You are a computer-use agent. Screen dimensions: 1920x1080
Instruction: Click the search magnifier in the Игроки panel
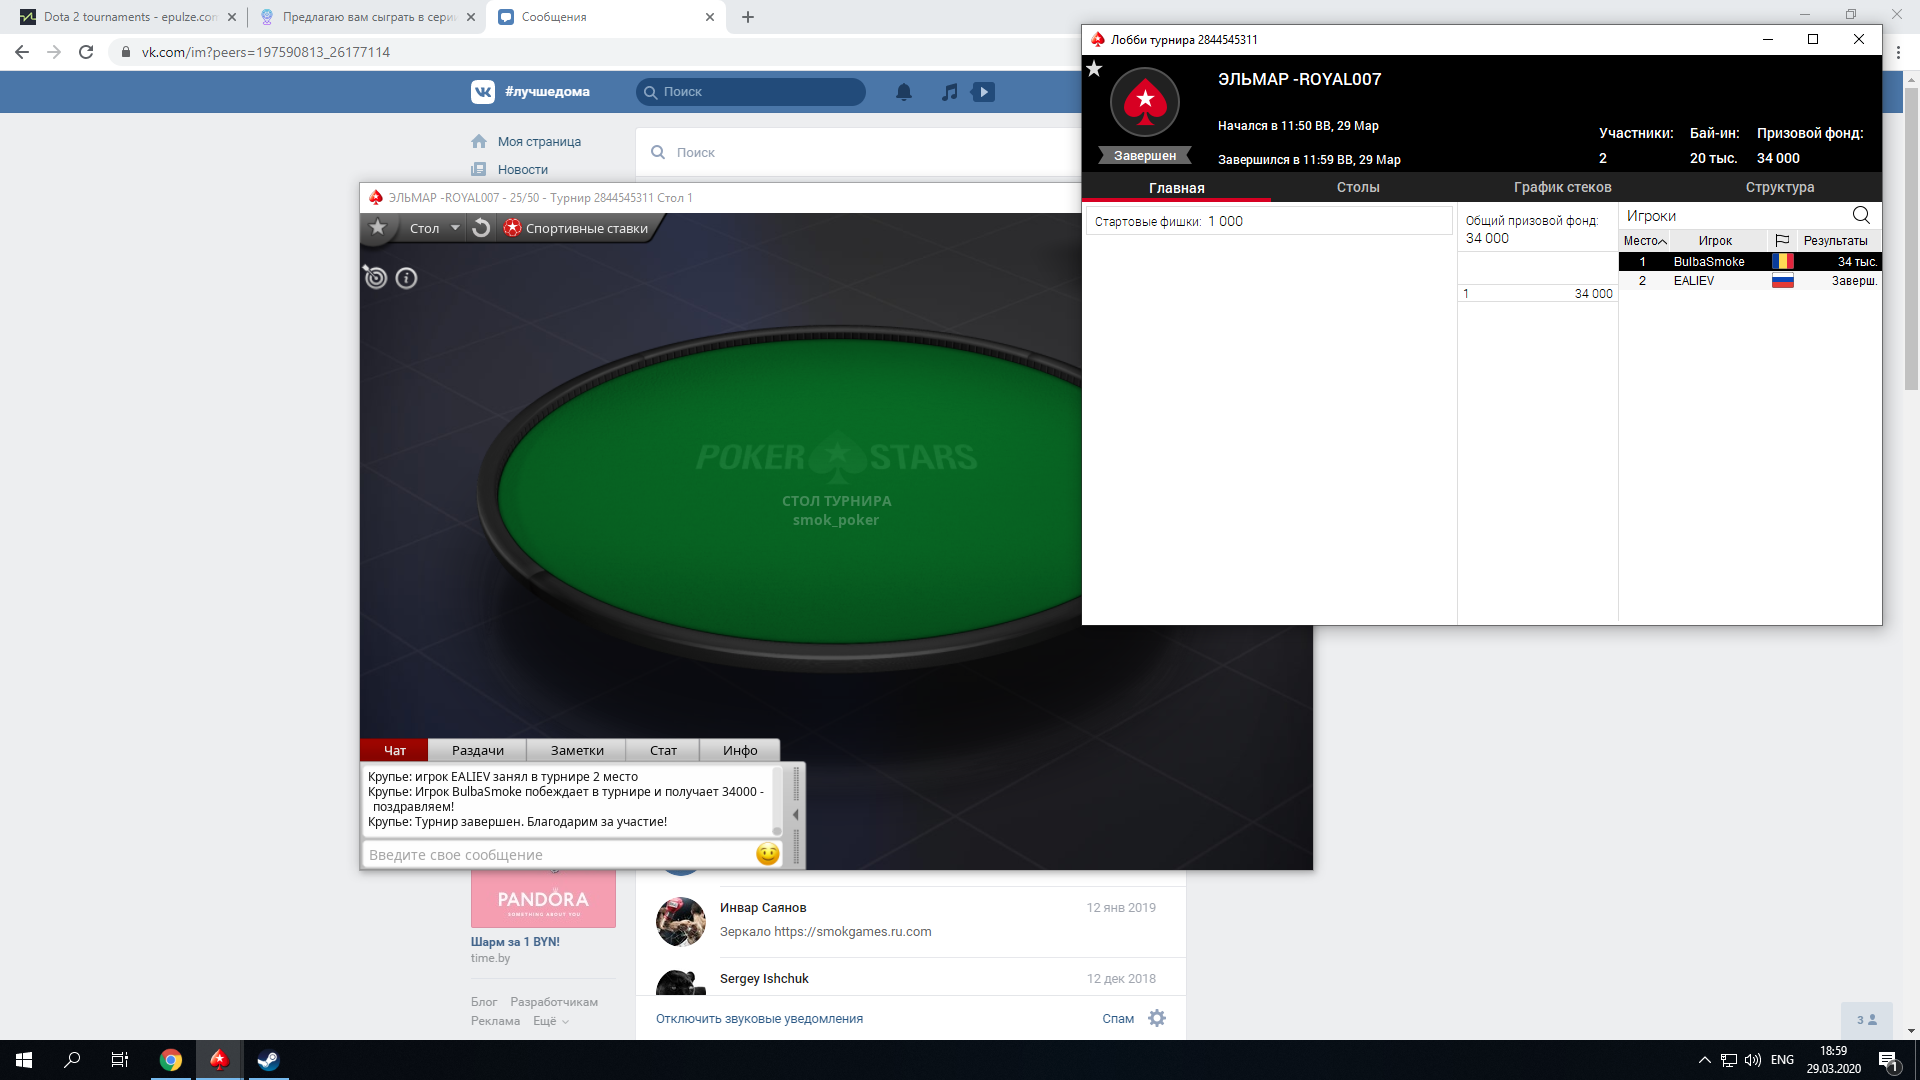(1861, 215)
